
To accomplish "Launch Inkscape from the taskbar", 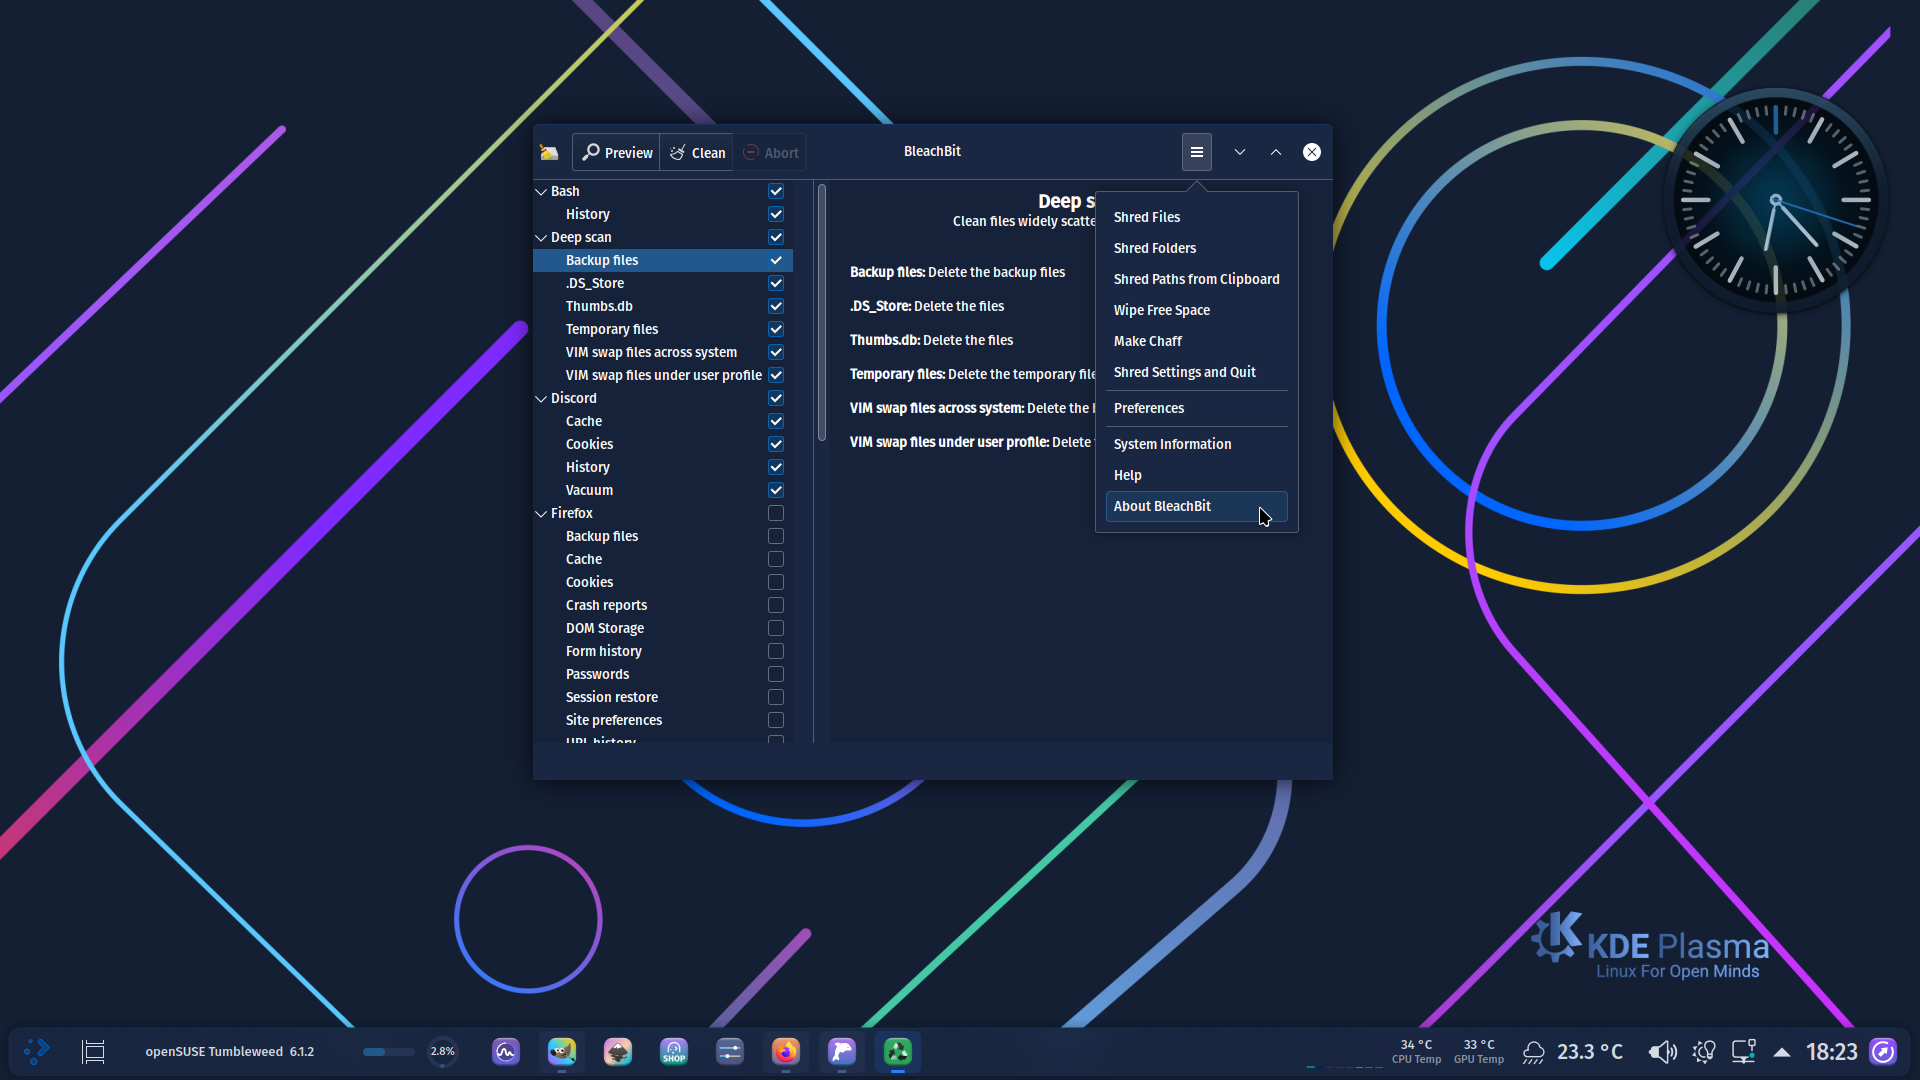I will [x=618, y=1052].
